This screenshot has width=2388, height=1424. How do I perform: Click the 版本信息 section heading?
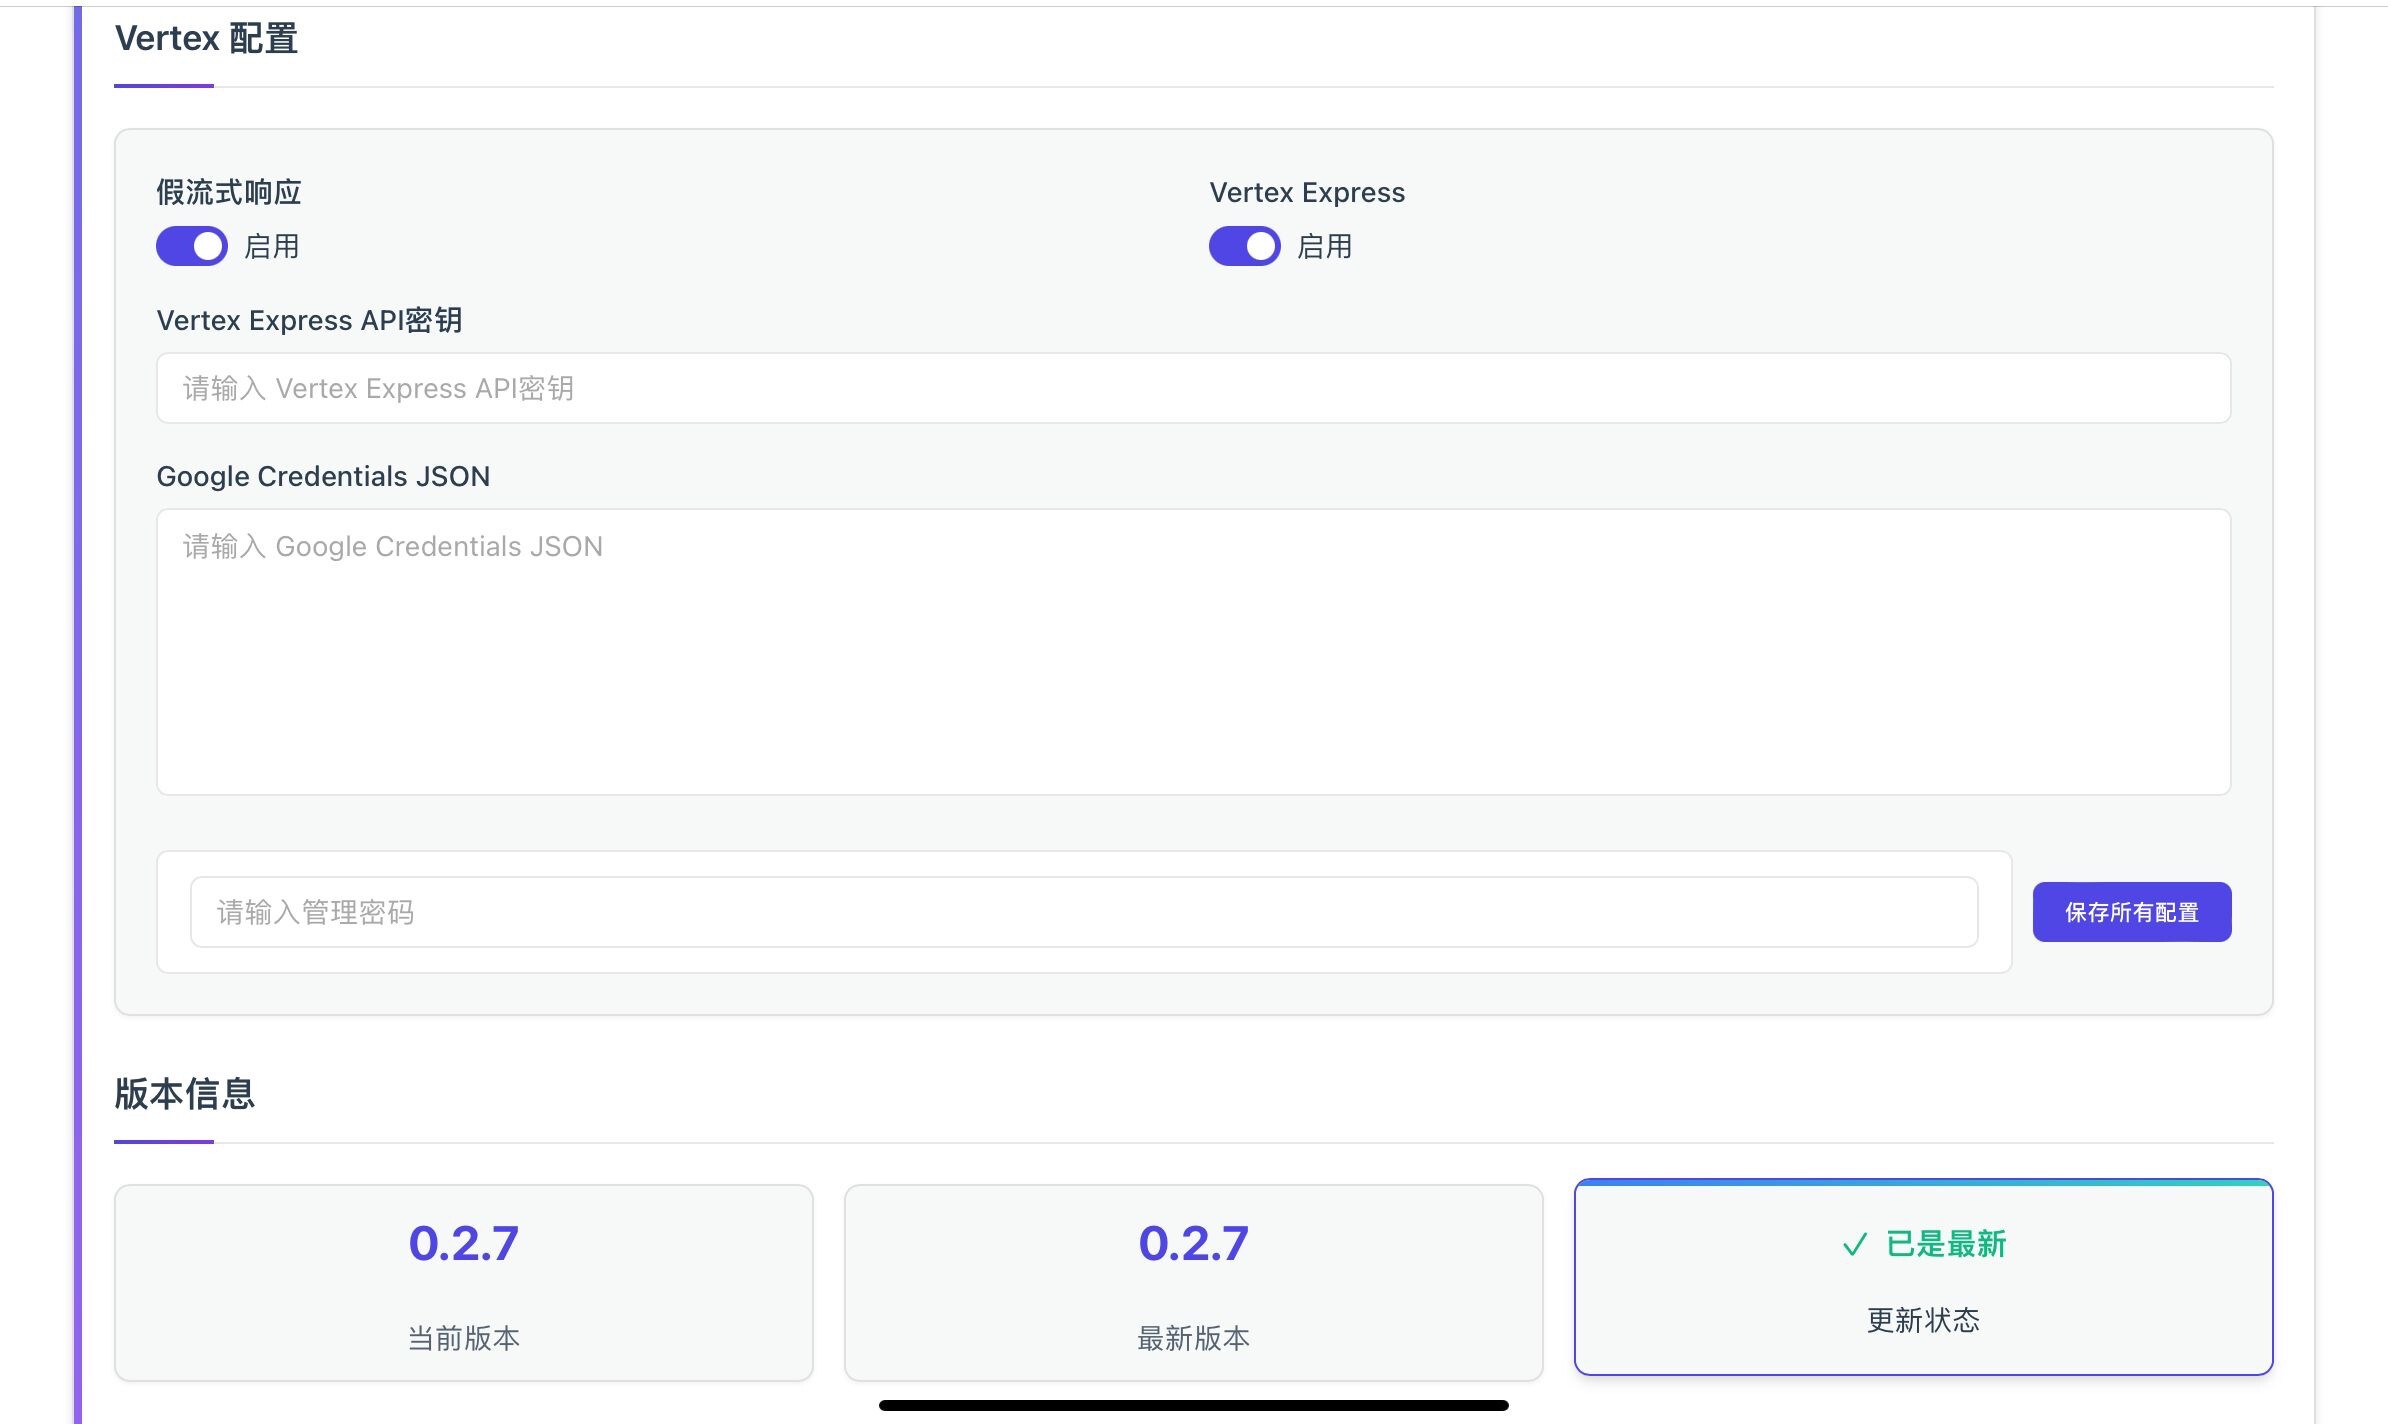(x=184, y=1094)
